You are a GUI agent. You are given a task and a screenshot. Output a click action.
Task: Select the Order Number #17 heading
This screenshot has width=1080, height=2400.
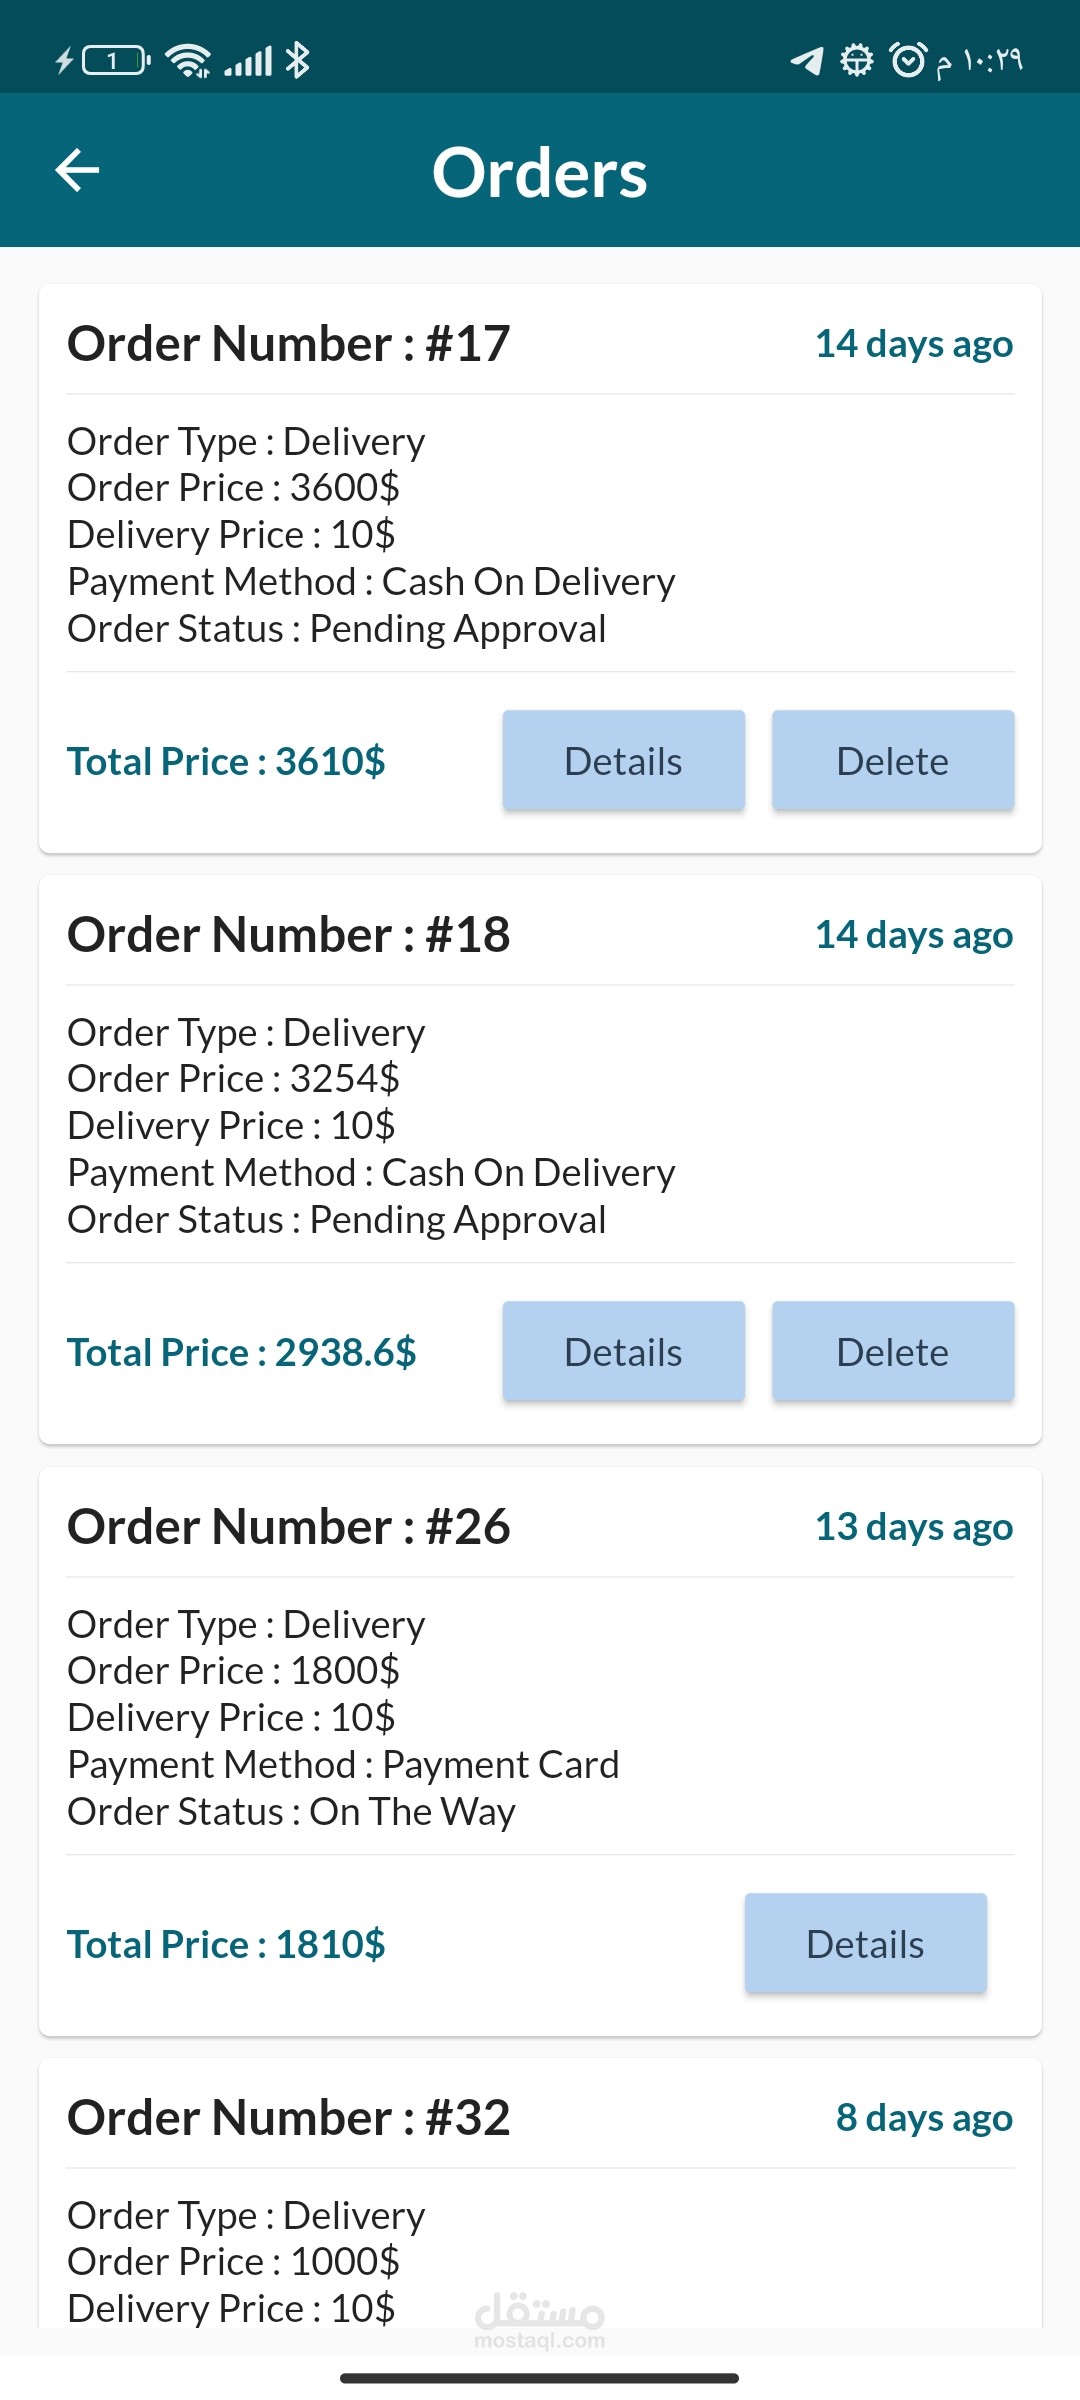pos(289,344)
